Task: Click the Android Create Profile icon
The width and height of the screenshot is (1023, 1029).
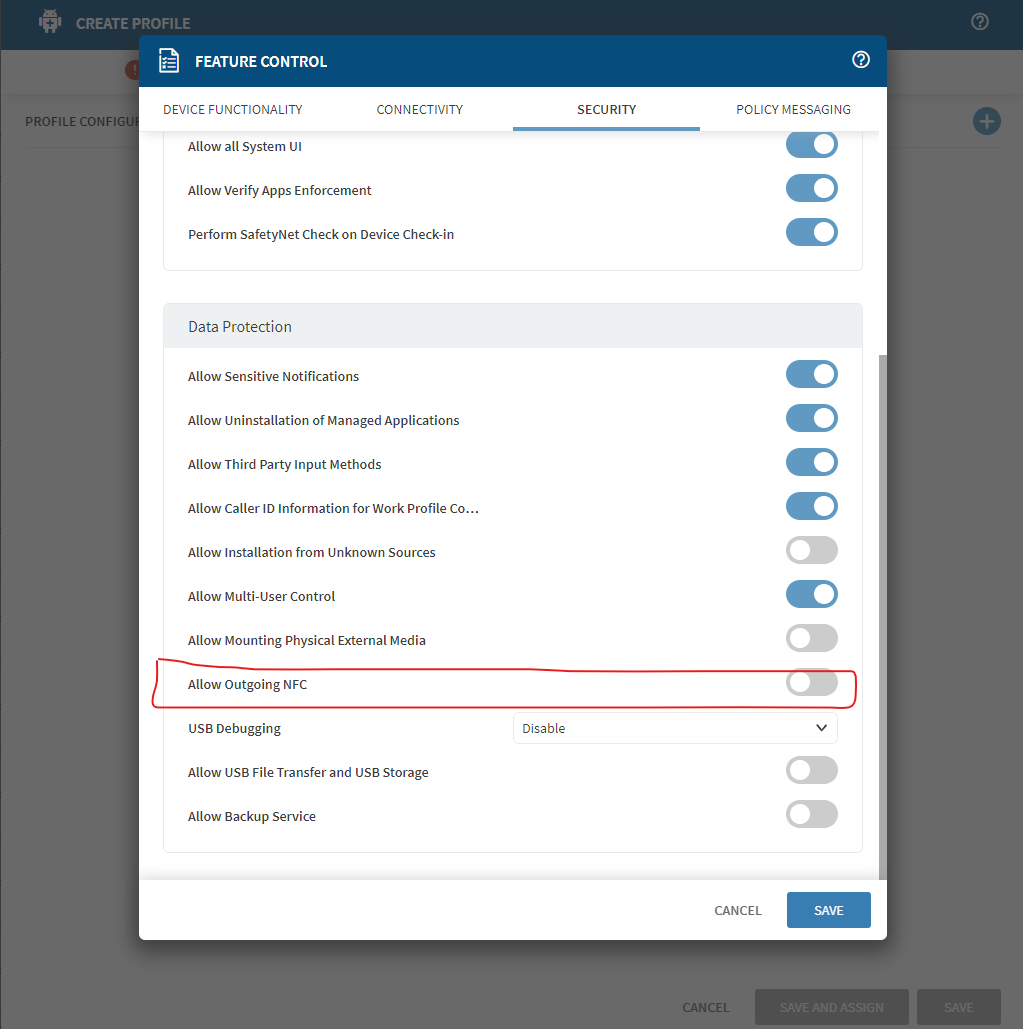Action: tap(50, 22)
